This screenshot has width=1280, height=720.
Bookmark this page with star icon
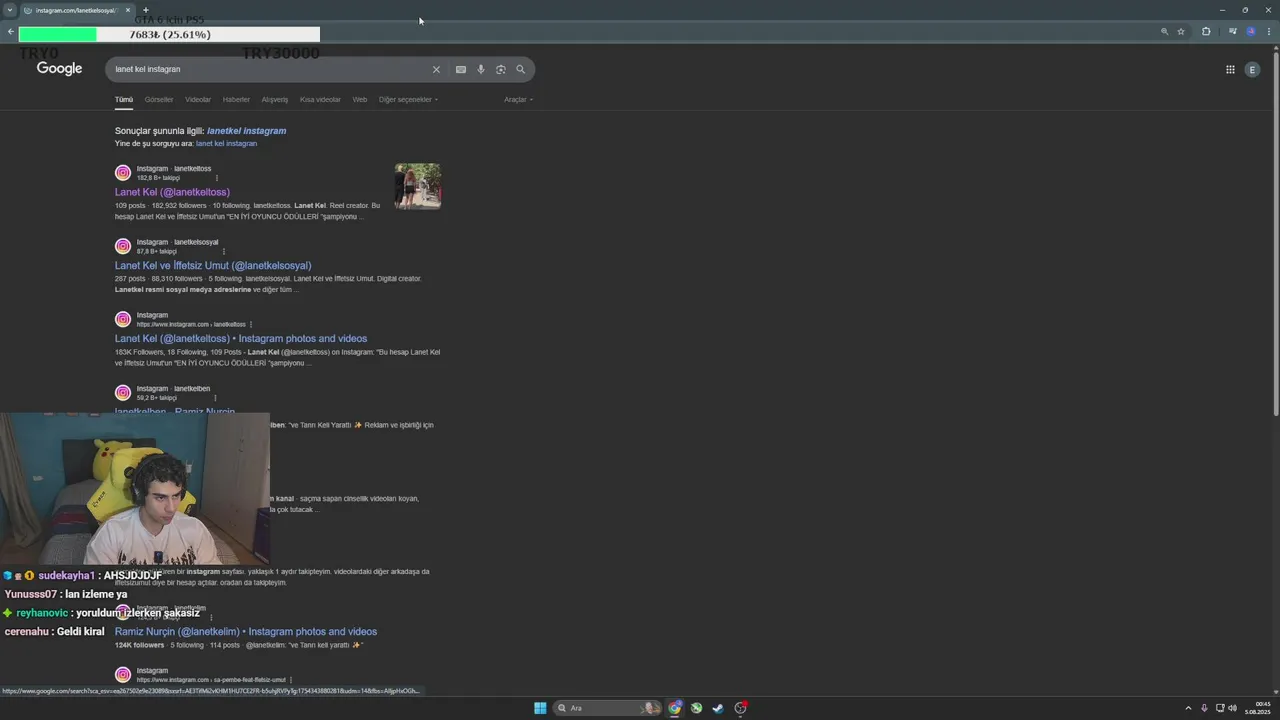[x=1181, y=32]
